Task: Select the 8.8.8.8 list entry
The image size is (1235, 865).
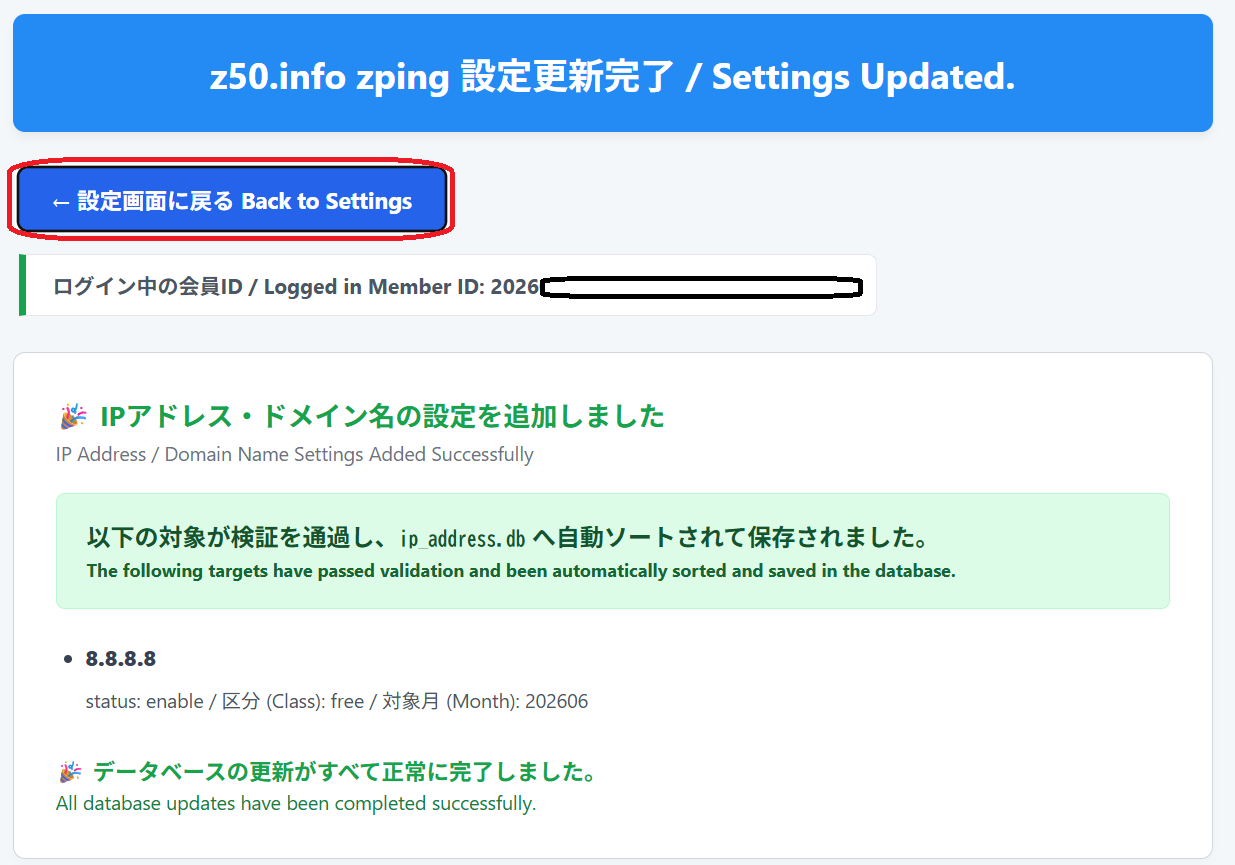Action: pos(121,659)
